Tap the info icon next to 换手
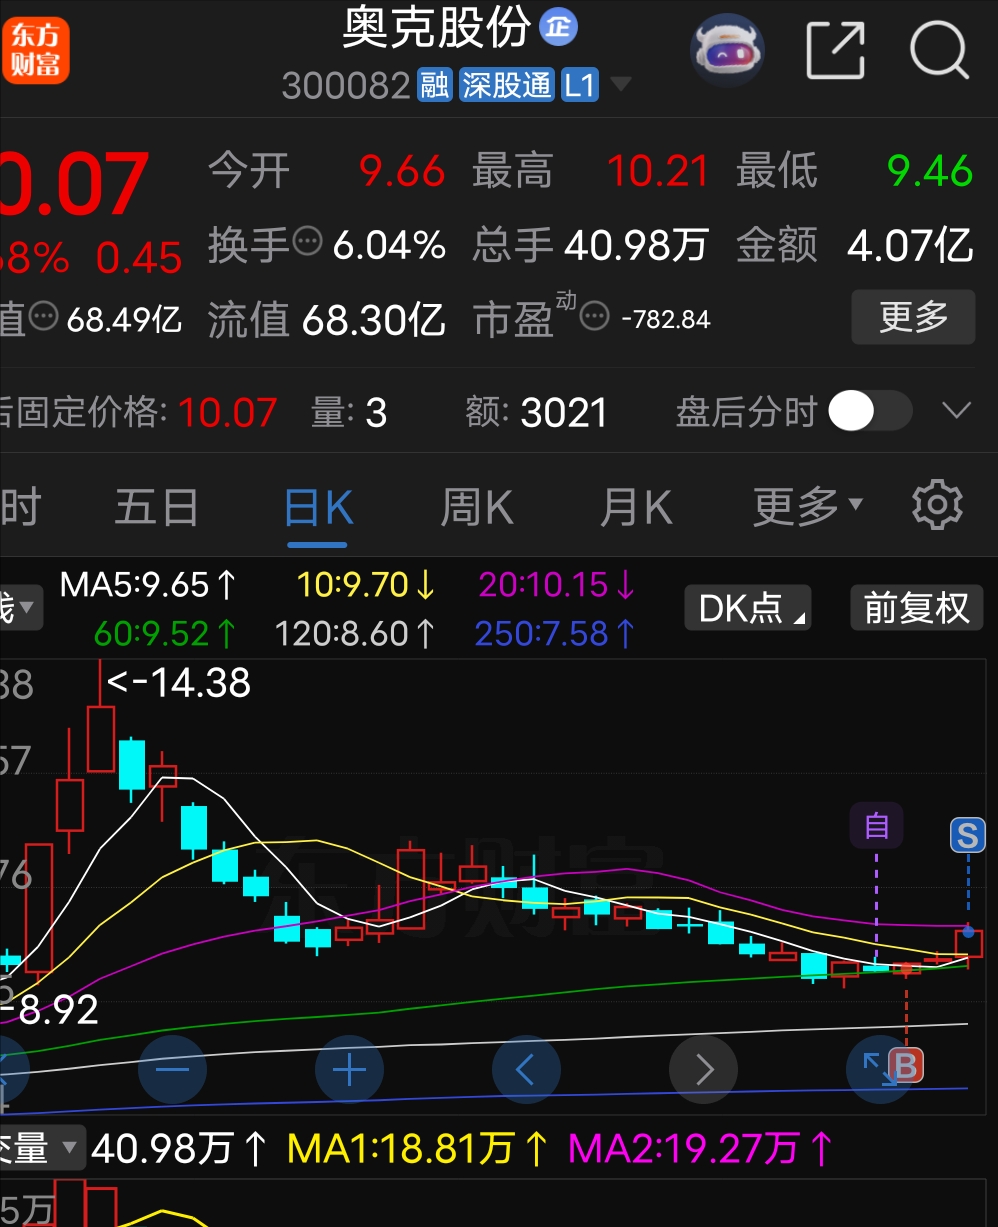This screenshot has height=1227, width=998. coord(308,241)
